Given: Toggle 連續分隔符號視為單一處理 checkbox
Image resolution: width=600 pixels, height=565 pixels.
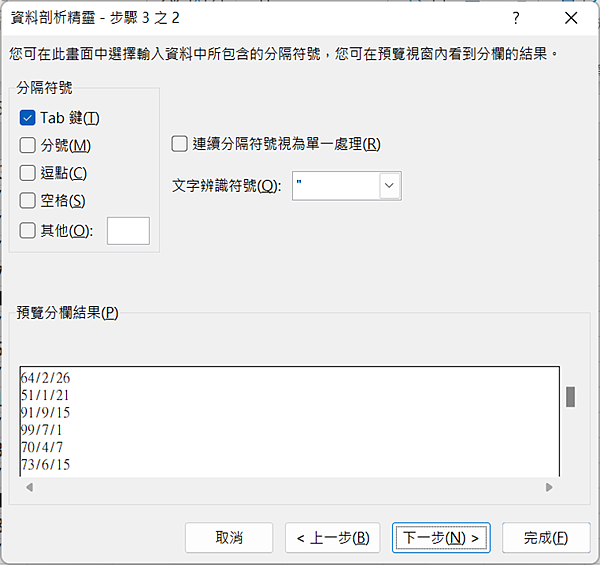Looking at the screenshot, I should (179, 143).
